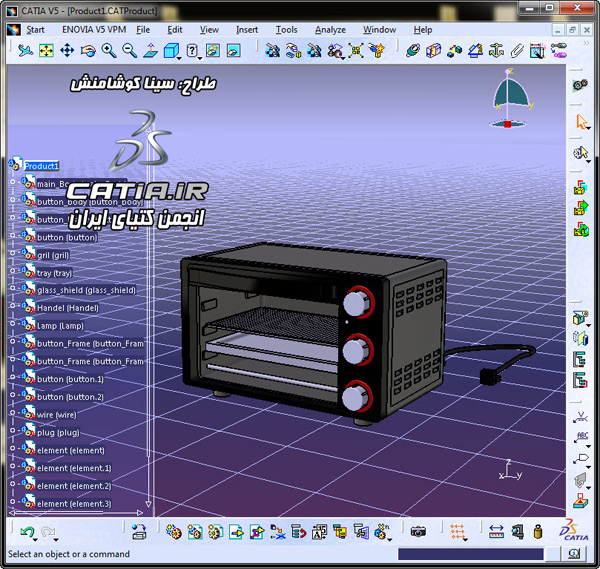Choose the orange Select arrow tool
Image resolution: width=600 pixels, height=569 pixels.
tap(581, 122)
